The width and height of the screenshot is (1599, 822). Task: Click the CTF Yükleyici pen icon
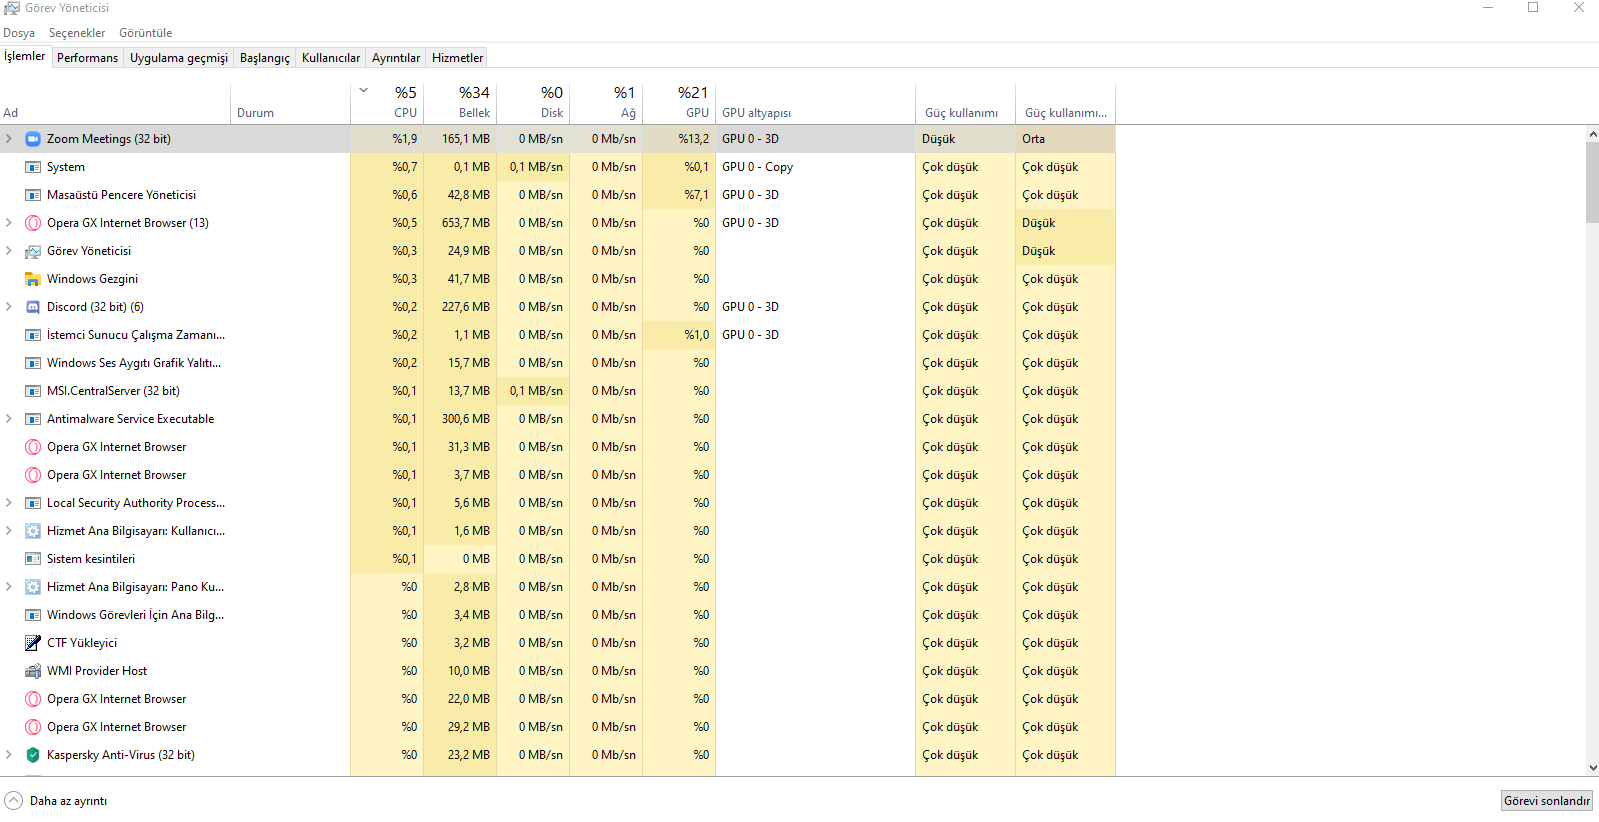pyautogui.click(x=33, y=643)
